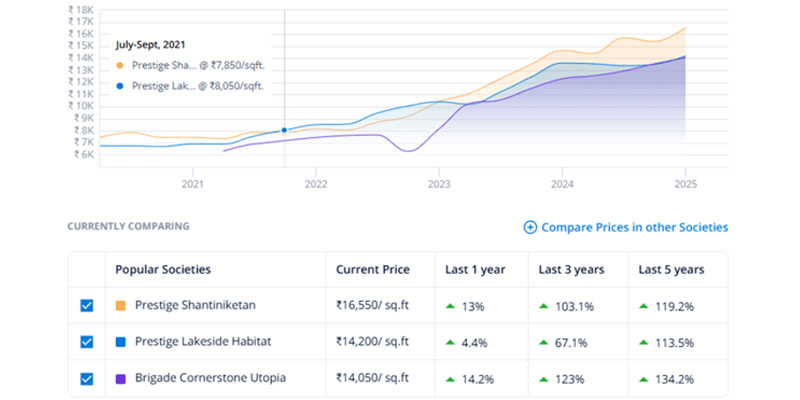Image resolution: width=800 pixels, height=400 pixels.
Task: Click the green arrow beside 123%
Action: pyautogui.click(x=544, y=379)
